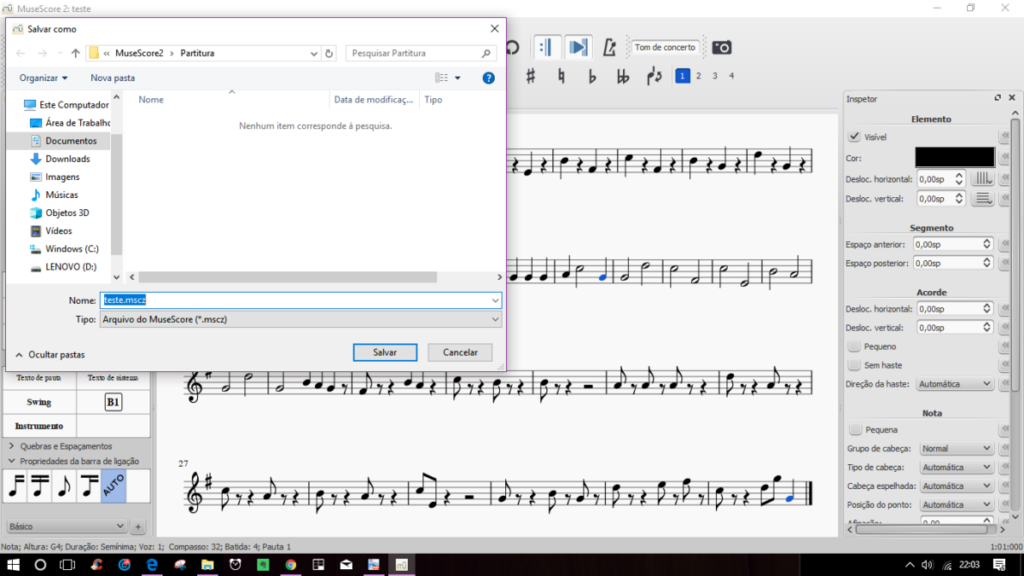Click the Salvar button

[384, 352]
